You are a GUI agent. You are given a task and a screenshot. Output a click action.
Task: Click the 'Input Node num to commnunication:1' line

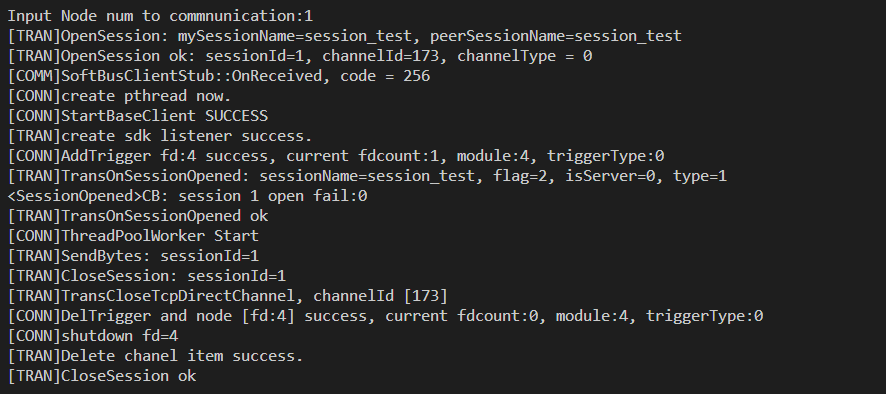coord(160,16)
